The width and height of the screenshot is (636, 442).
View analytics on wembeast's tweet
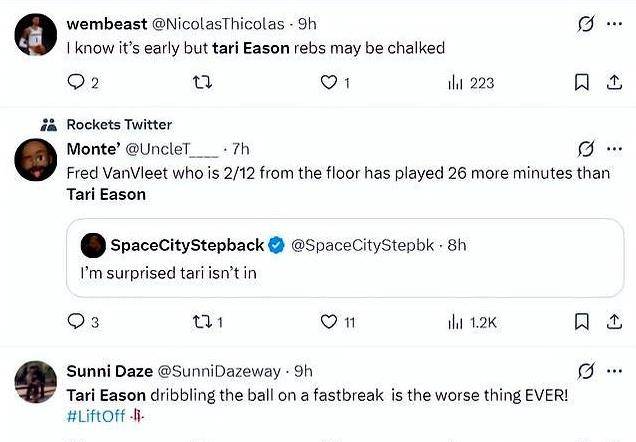(x=456, y=83)
